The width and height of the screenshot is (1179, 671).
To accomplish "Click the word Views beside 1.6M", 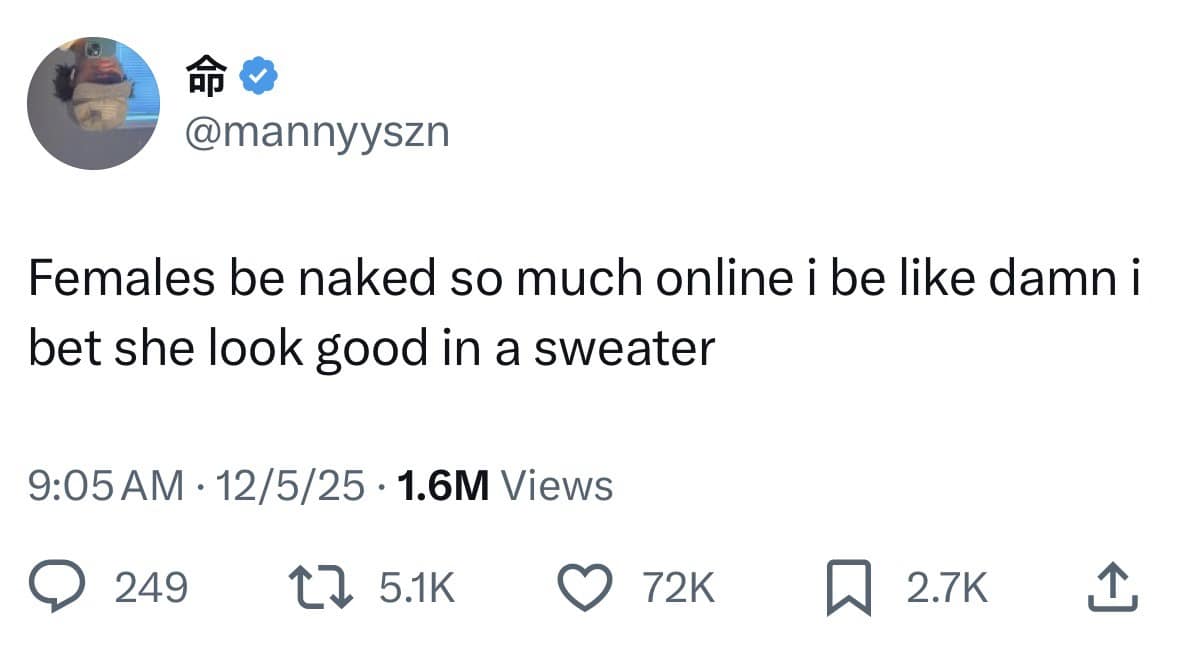I will [x=556, y=486].
